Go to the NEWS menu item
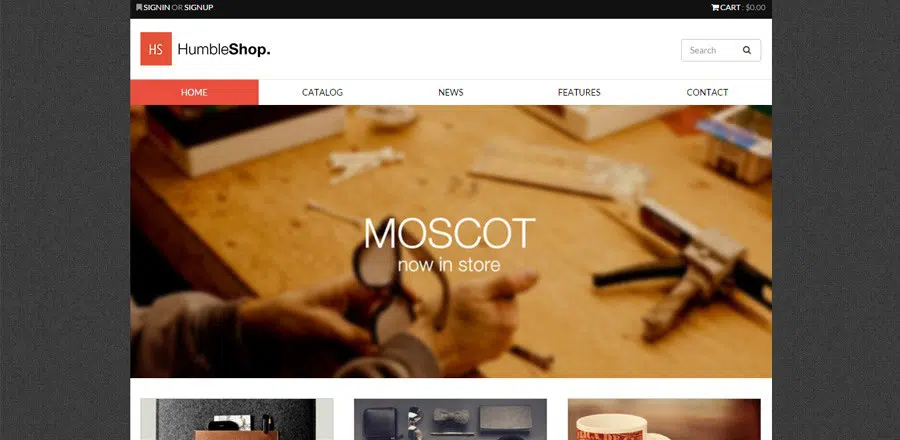Viewport: 900px width, 440px height. pyautogui.click(x=451, y=92)
